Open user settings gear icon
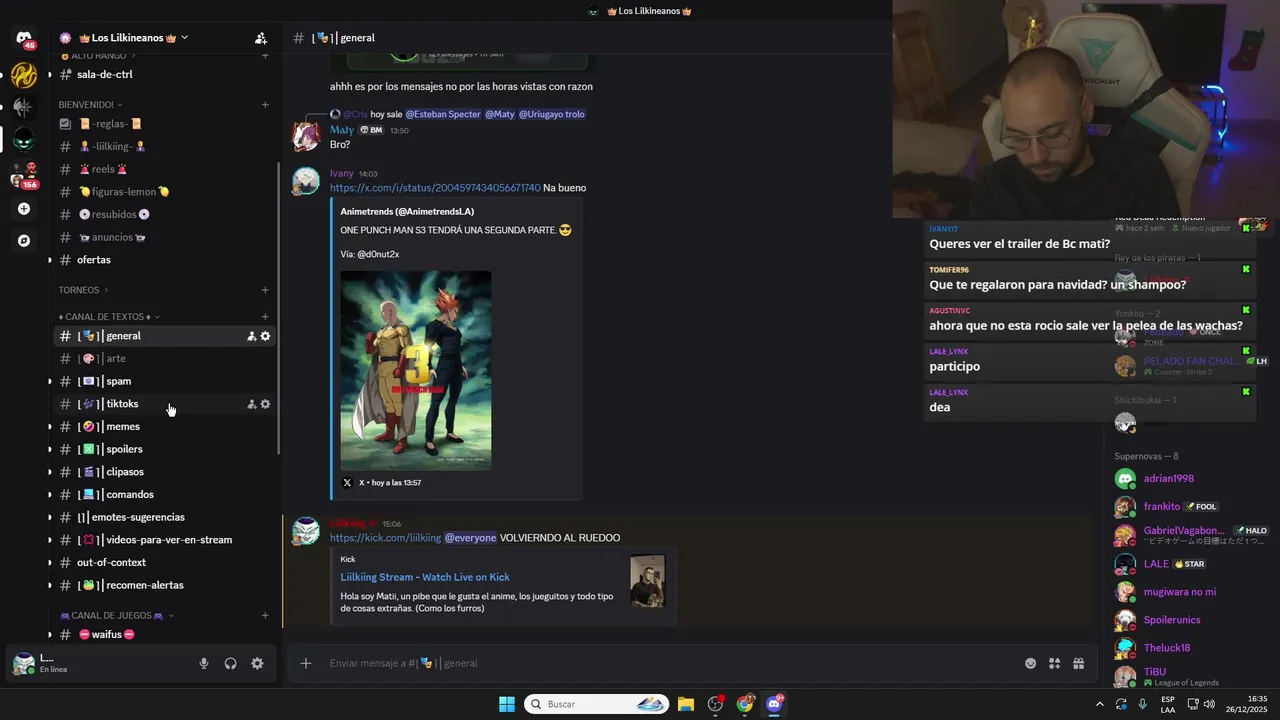The image size is (1280, 720). (257, 663)
